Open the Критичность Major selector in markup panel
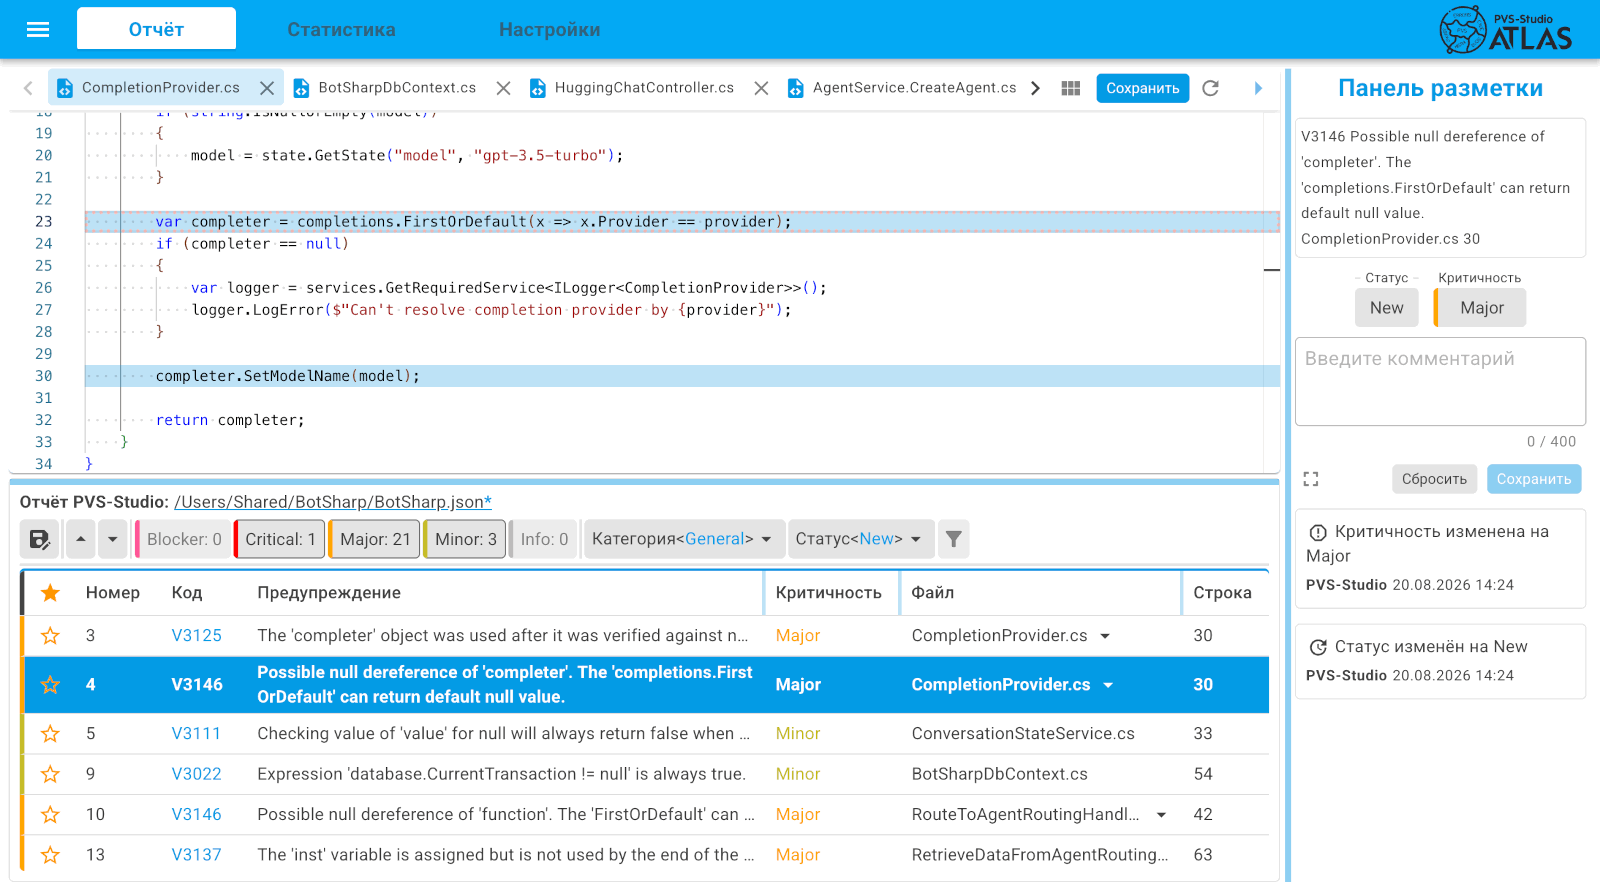This screenshot has width=1600, height=893. coord(1481,308)
